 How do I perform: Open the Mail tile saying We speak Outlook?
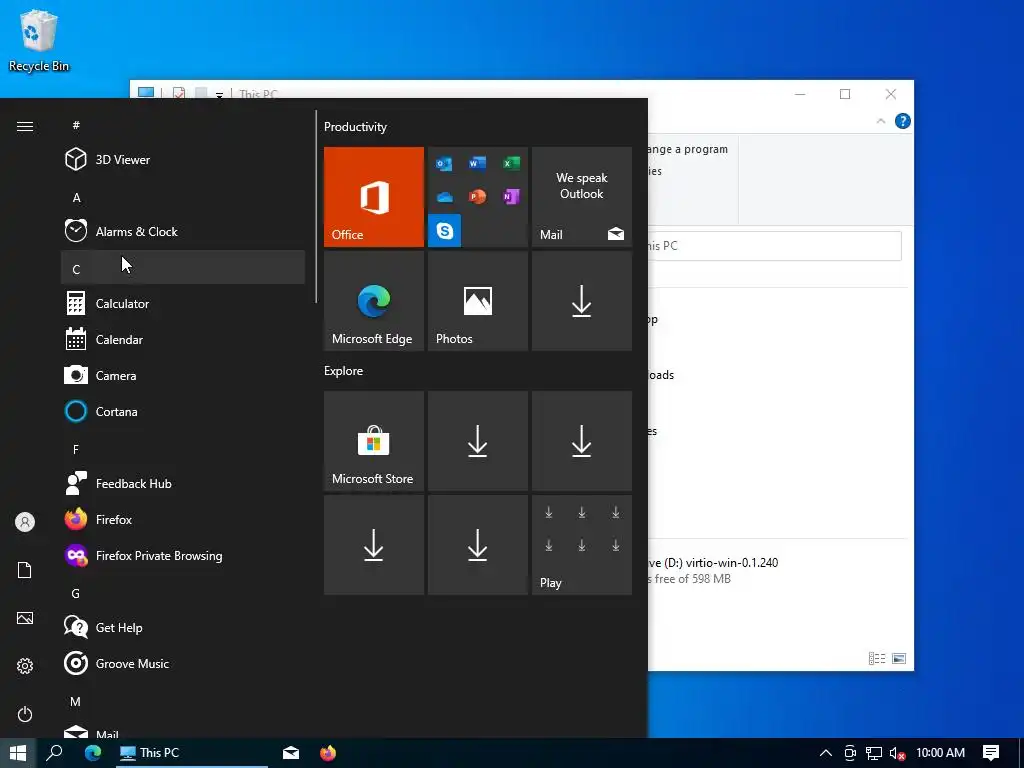tap(582, 197)
